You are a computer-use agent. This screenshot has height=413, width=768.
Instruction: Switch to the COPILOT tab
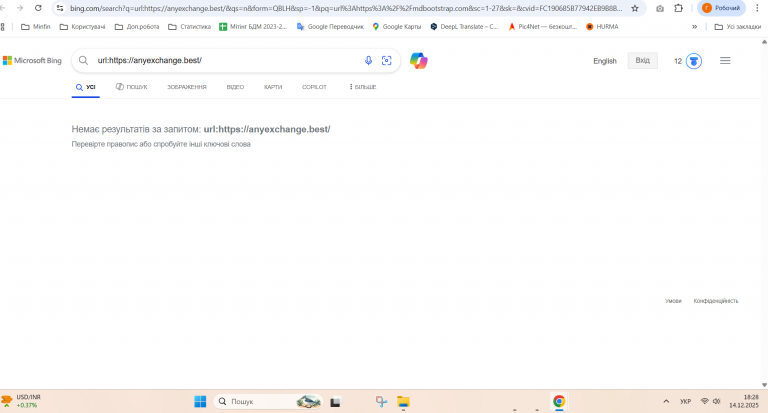tap(314, 87)
